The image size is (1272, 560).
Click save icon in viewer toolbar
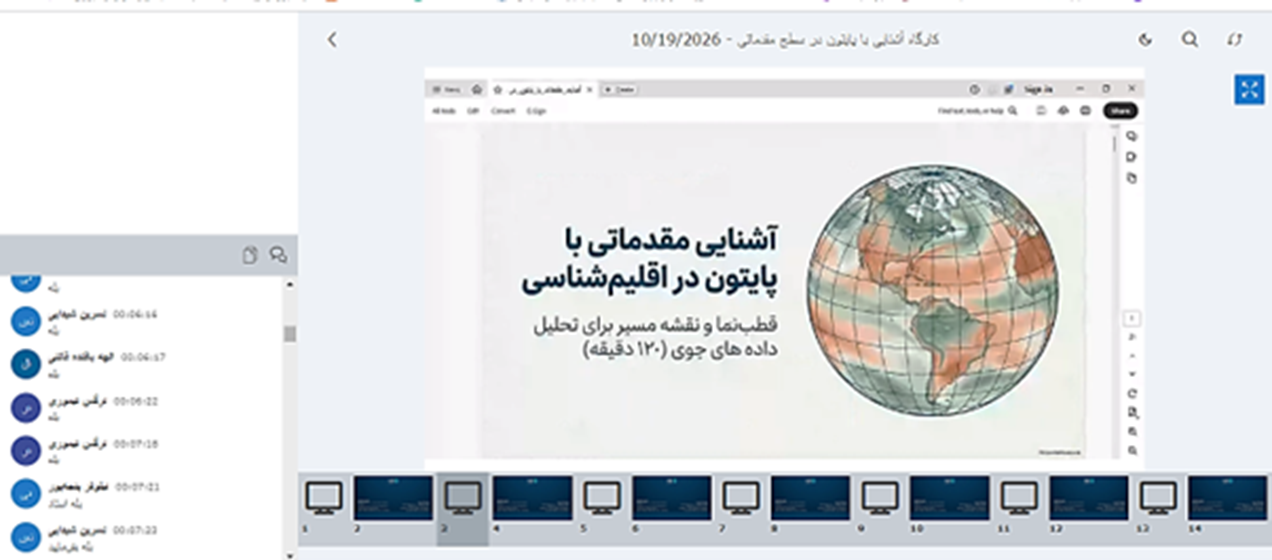[x=1040, y=111]
